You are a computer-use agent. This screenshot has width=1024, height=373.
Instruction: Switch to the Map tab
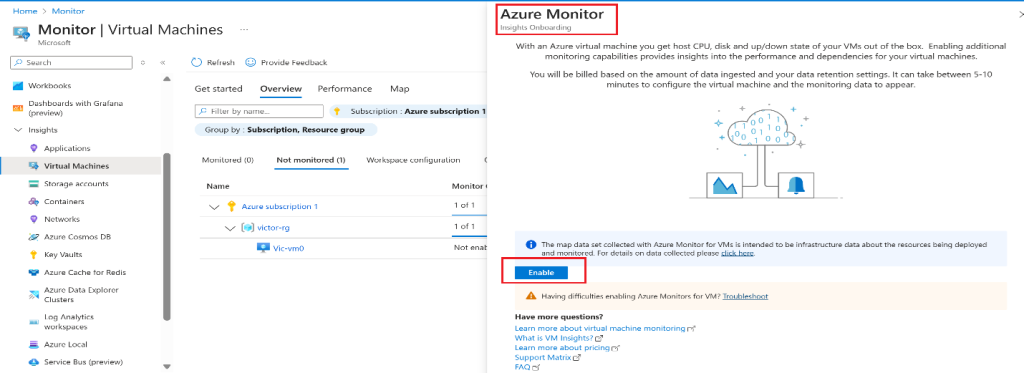[400, 89]
